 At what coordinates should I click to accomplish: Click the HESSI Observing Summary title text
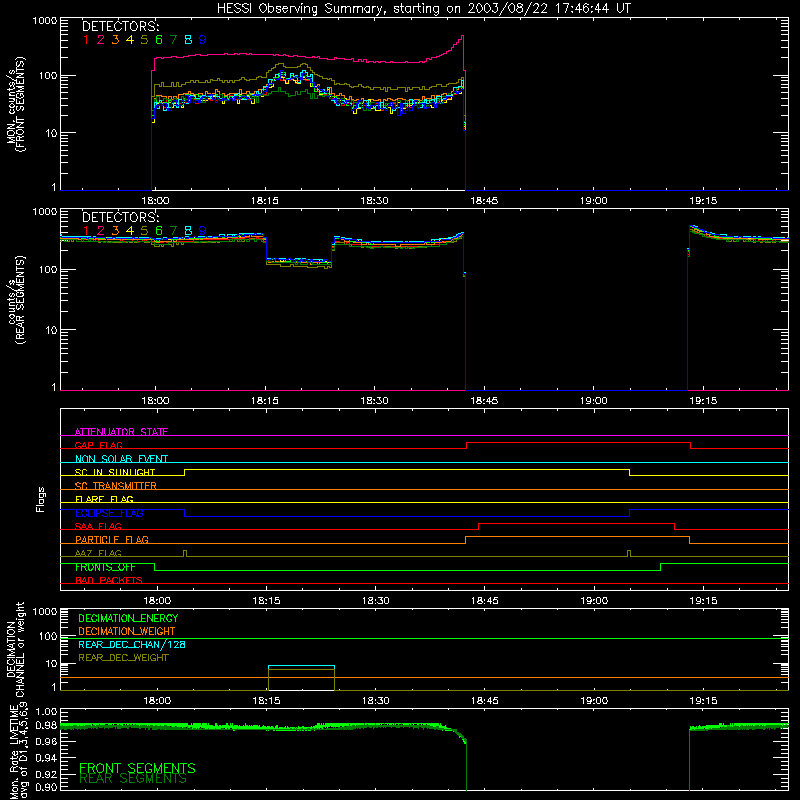coord(423,9)
